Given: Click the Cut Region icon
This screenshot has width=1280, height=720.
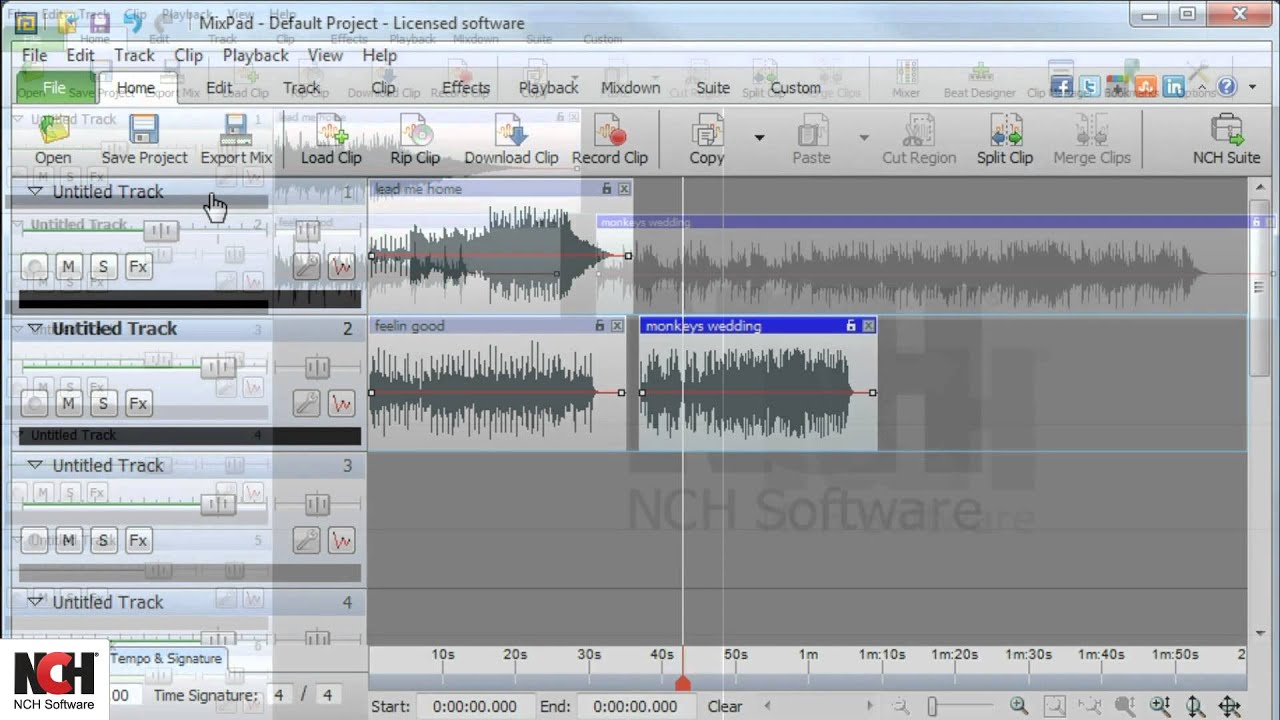Looking at the screenshot, I should click(x=918, y=130).
